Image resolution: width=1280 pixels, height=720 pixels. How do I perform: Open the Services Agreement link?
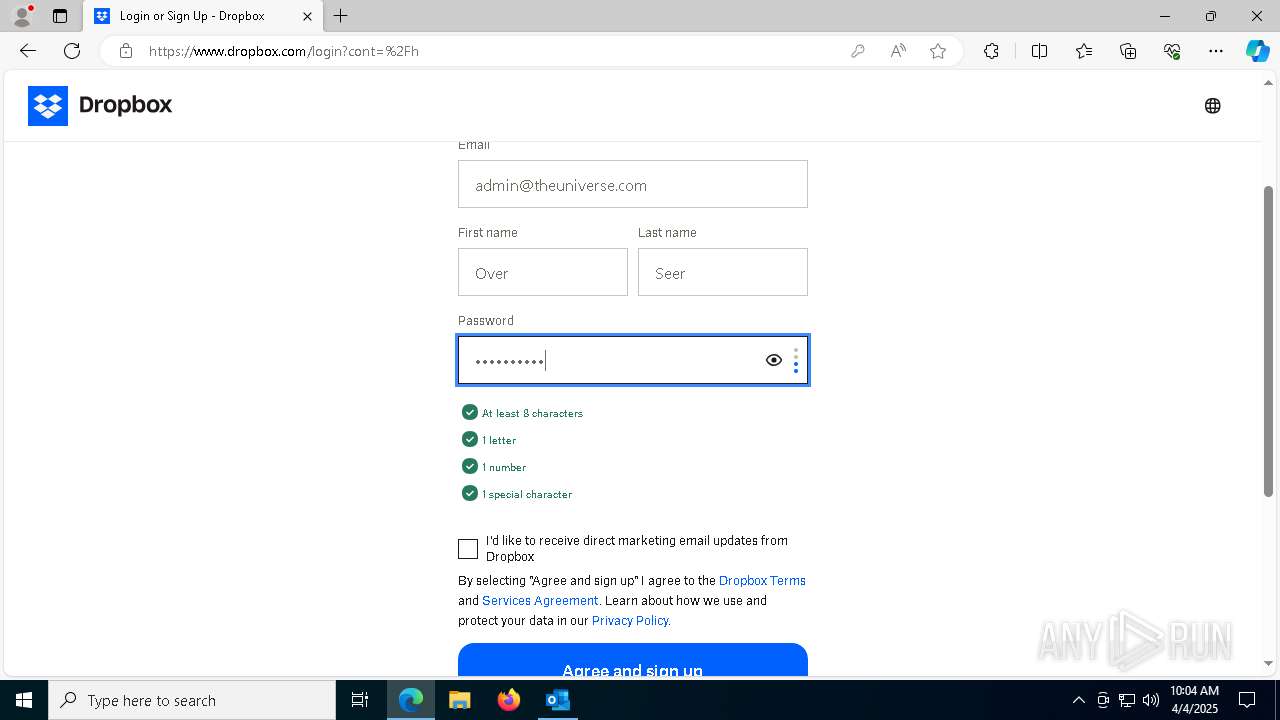pos(540,600)
